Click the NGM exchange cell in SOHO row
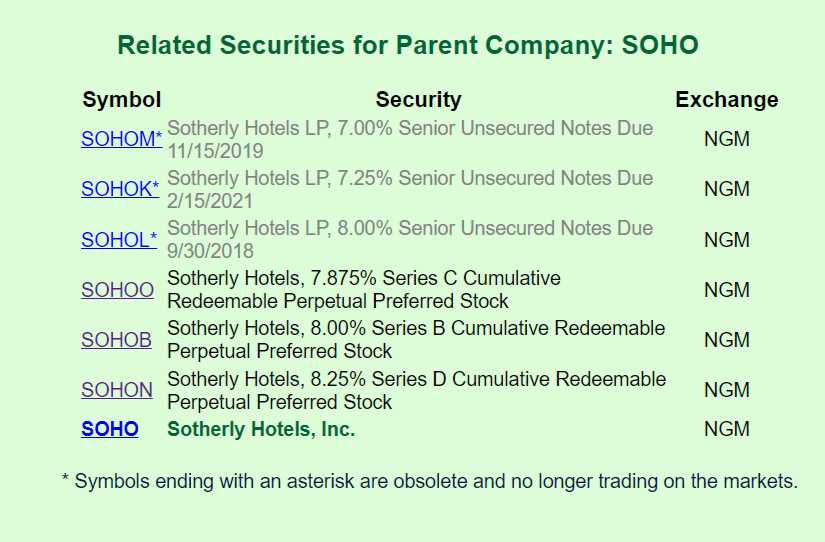 click(x=726, y=429)
